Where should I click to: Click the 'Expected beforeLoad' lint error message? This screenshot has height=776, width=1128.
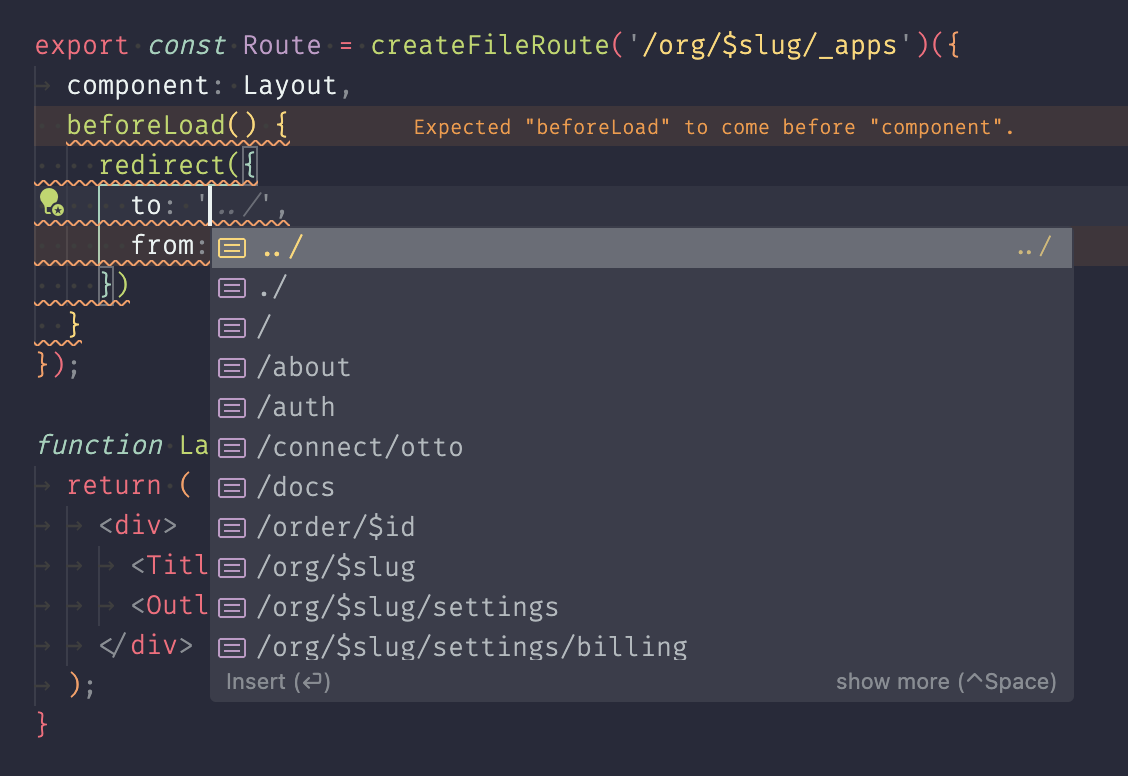[x=714, y=127]
